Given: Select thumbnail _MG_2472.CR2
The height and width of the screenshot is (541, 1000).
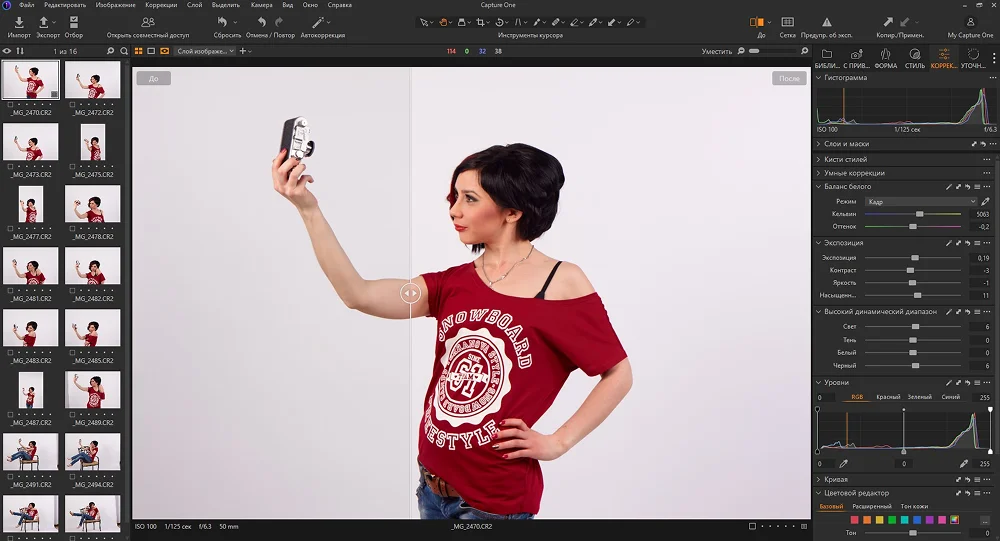Looking at the screenshot, I should (x=92, y=80).
